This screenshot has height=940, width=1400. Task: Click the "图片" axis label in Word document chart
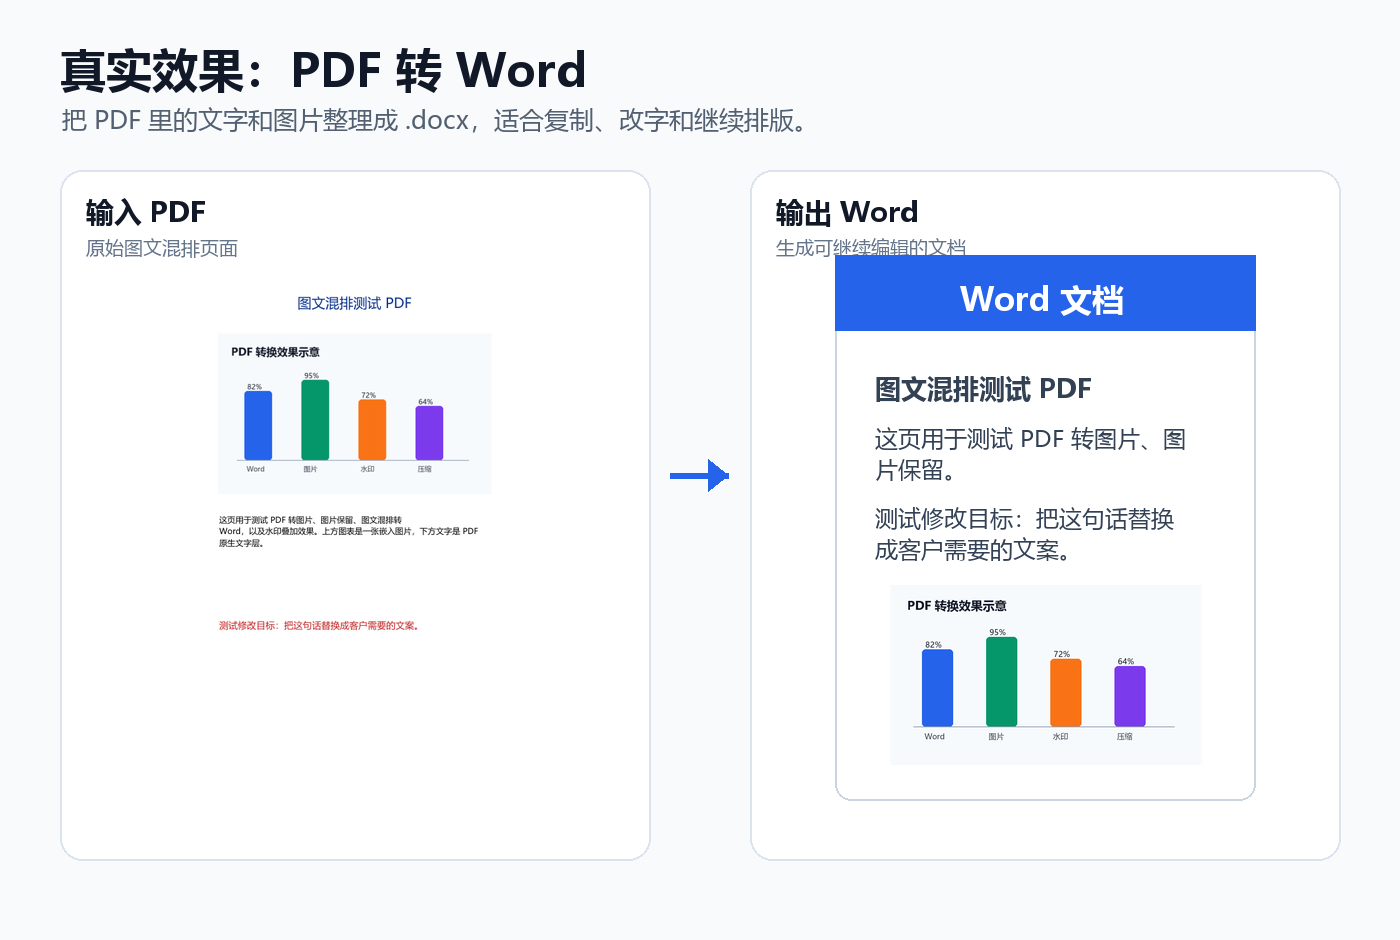[x=996, y=736]
